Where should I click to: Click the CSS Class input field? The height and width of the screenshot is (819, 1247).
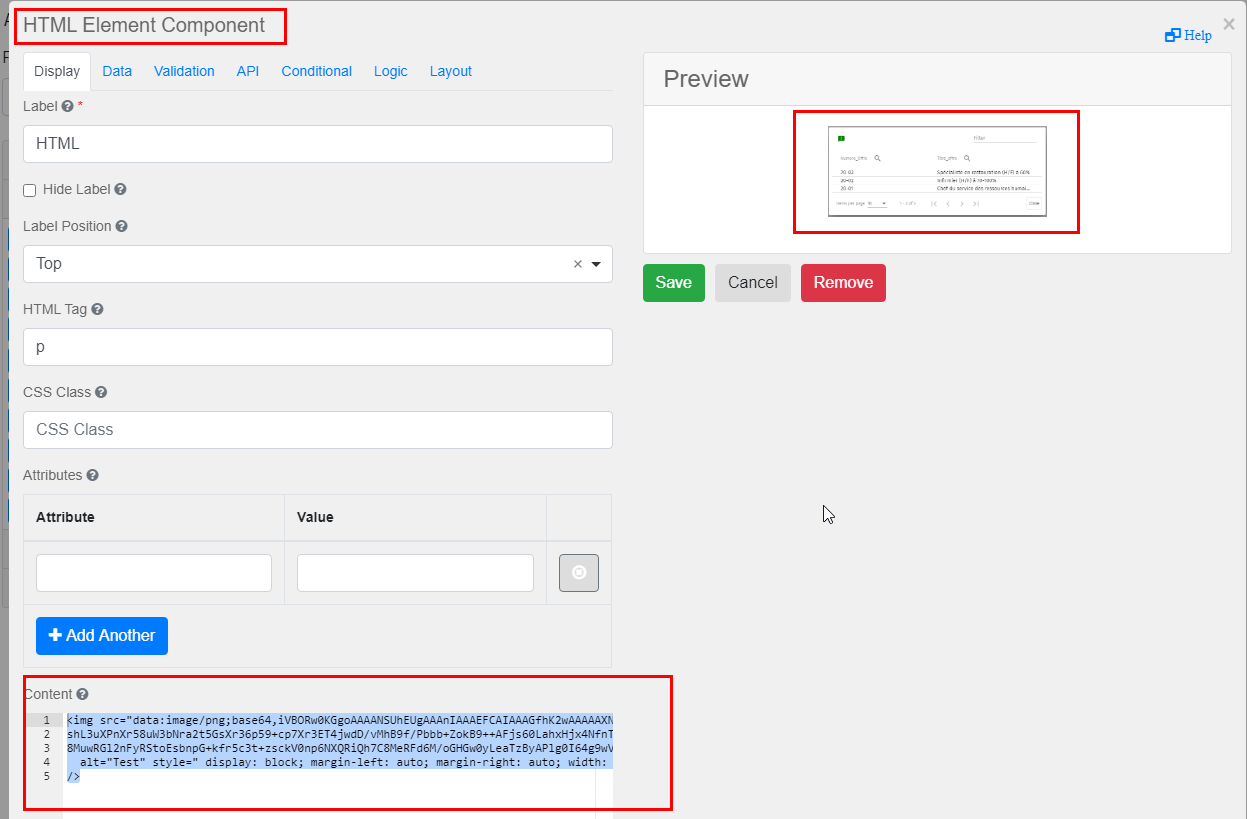[317, 430]
